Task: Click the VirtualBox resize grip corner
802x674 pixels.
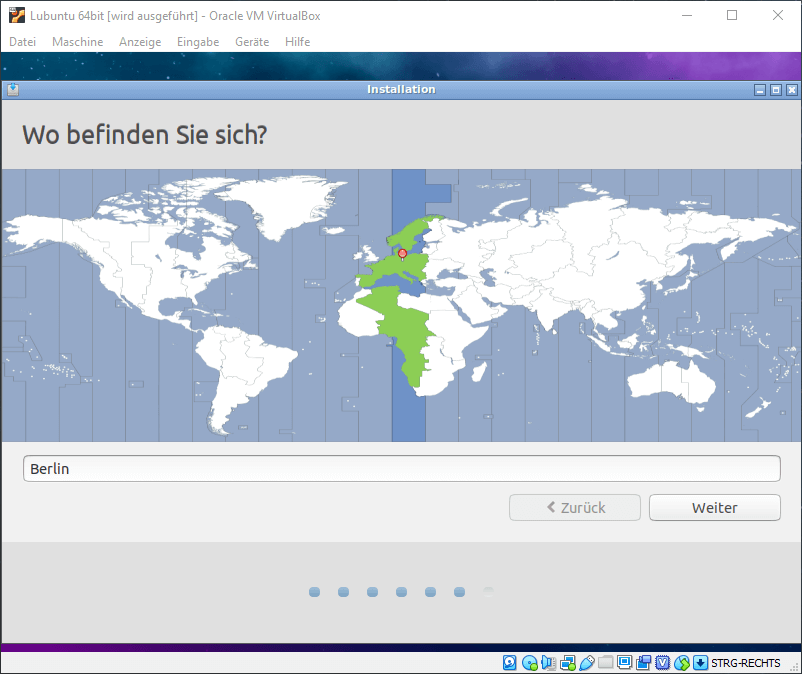Action: tap(795, 668)
